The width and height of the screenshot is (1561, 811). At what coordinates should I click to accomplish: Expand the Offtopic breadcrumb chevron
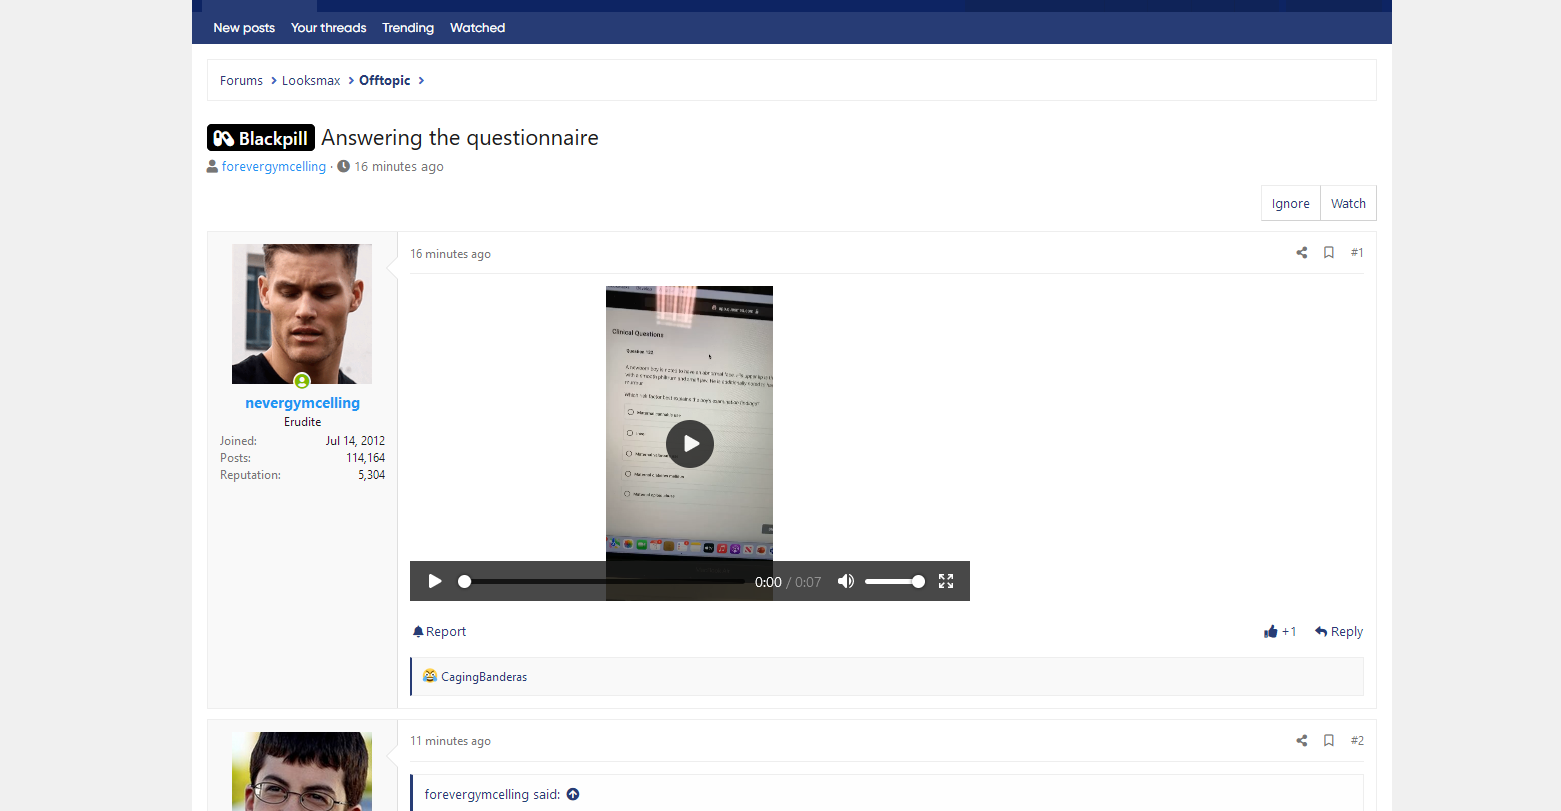coord(421,81)
